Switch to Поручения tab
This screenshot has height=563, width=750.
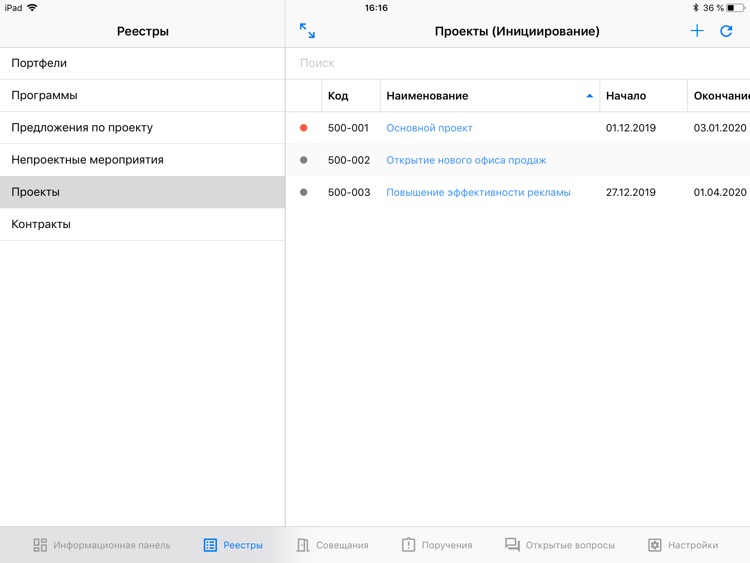(437, 545)
